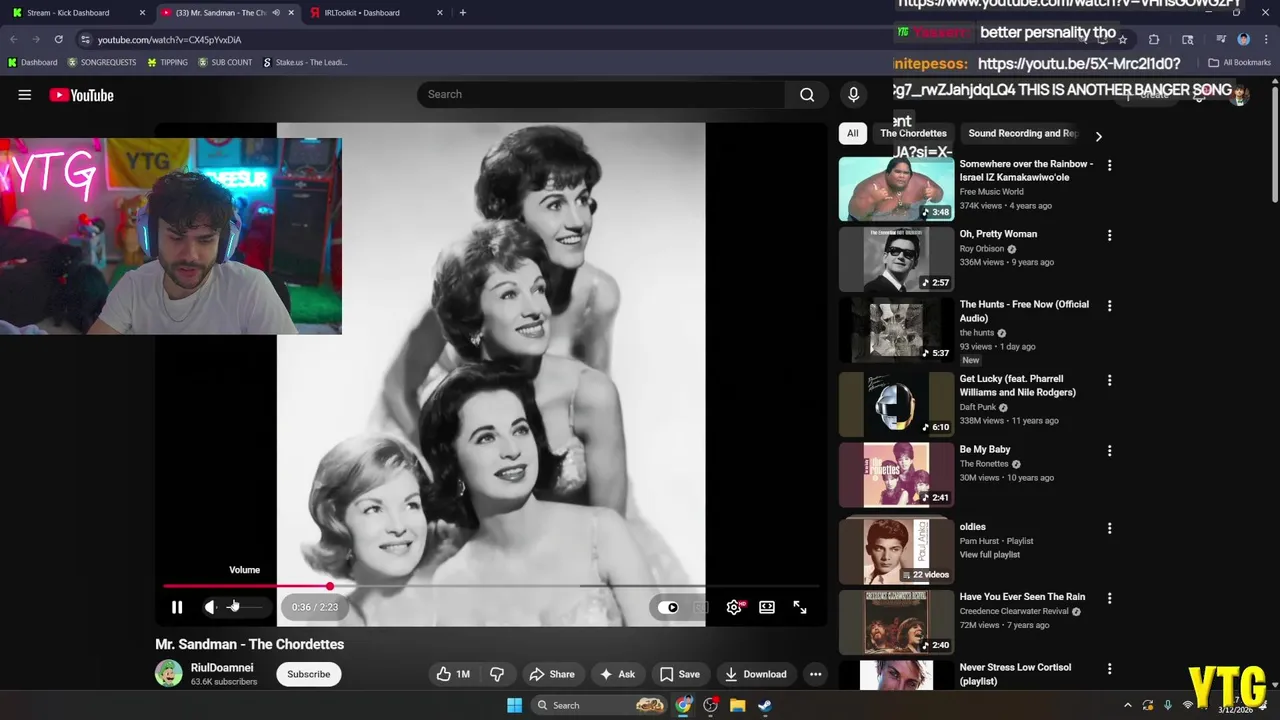This screenshot has width=1280, height=720.
Task: Go to YouTube home via the logo
Action: 82,95
